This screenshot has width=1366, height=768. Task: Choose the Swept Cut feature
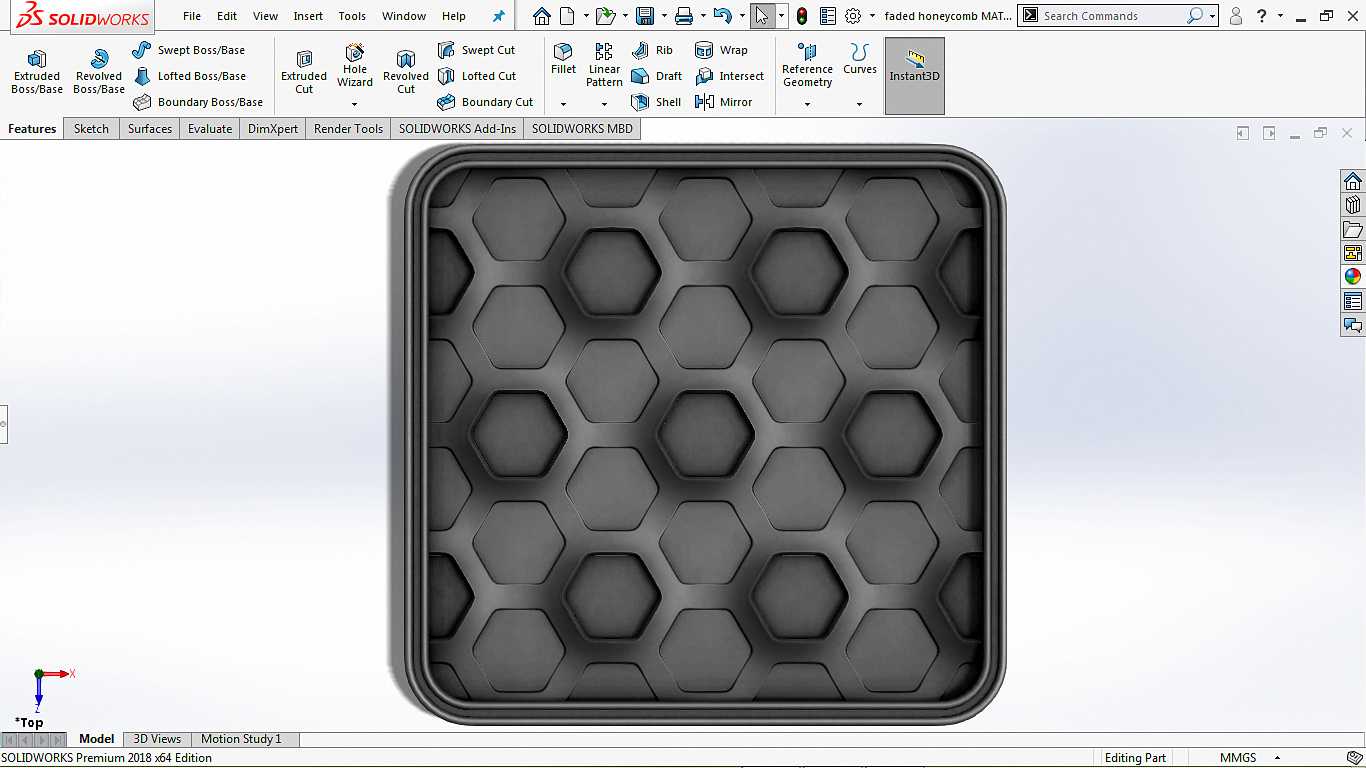point(476,50)
